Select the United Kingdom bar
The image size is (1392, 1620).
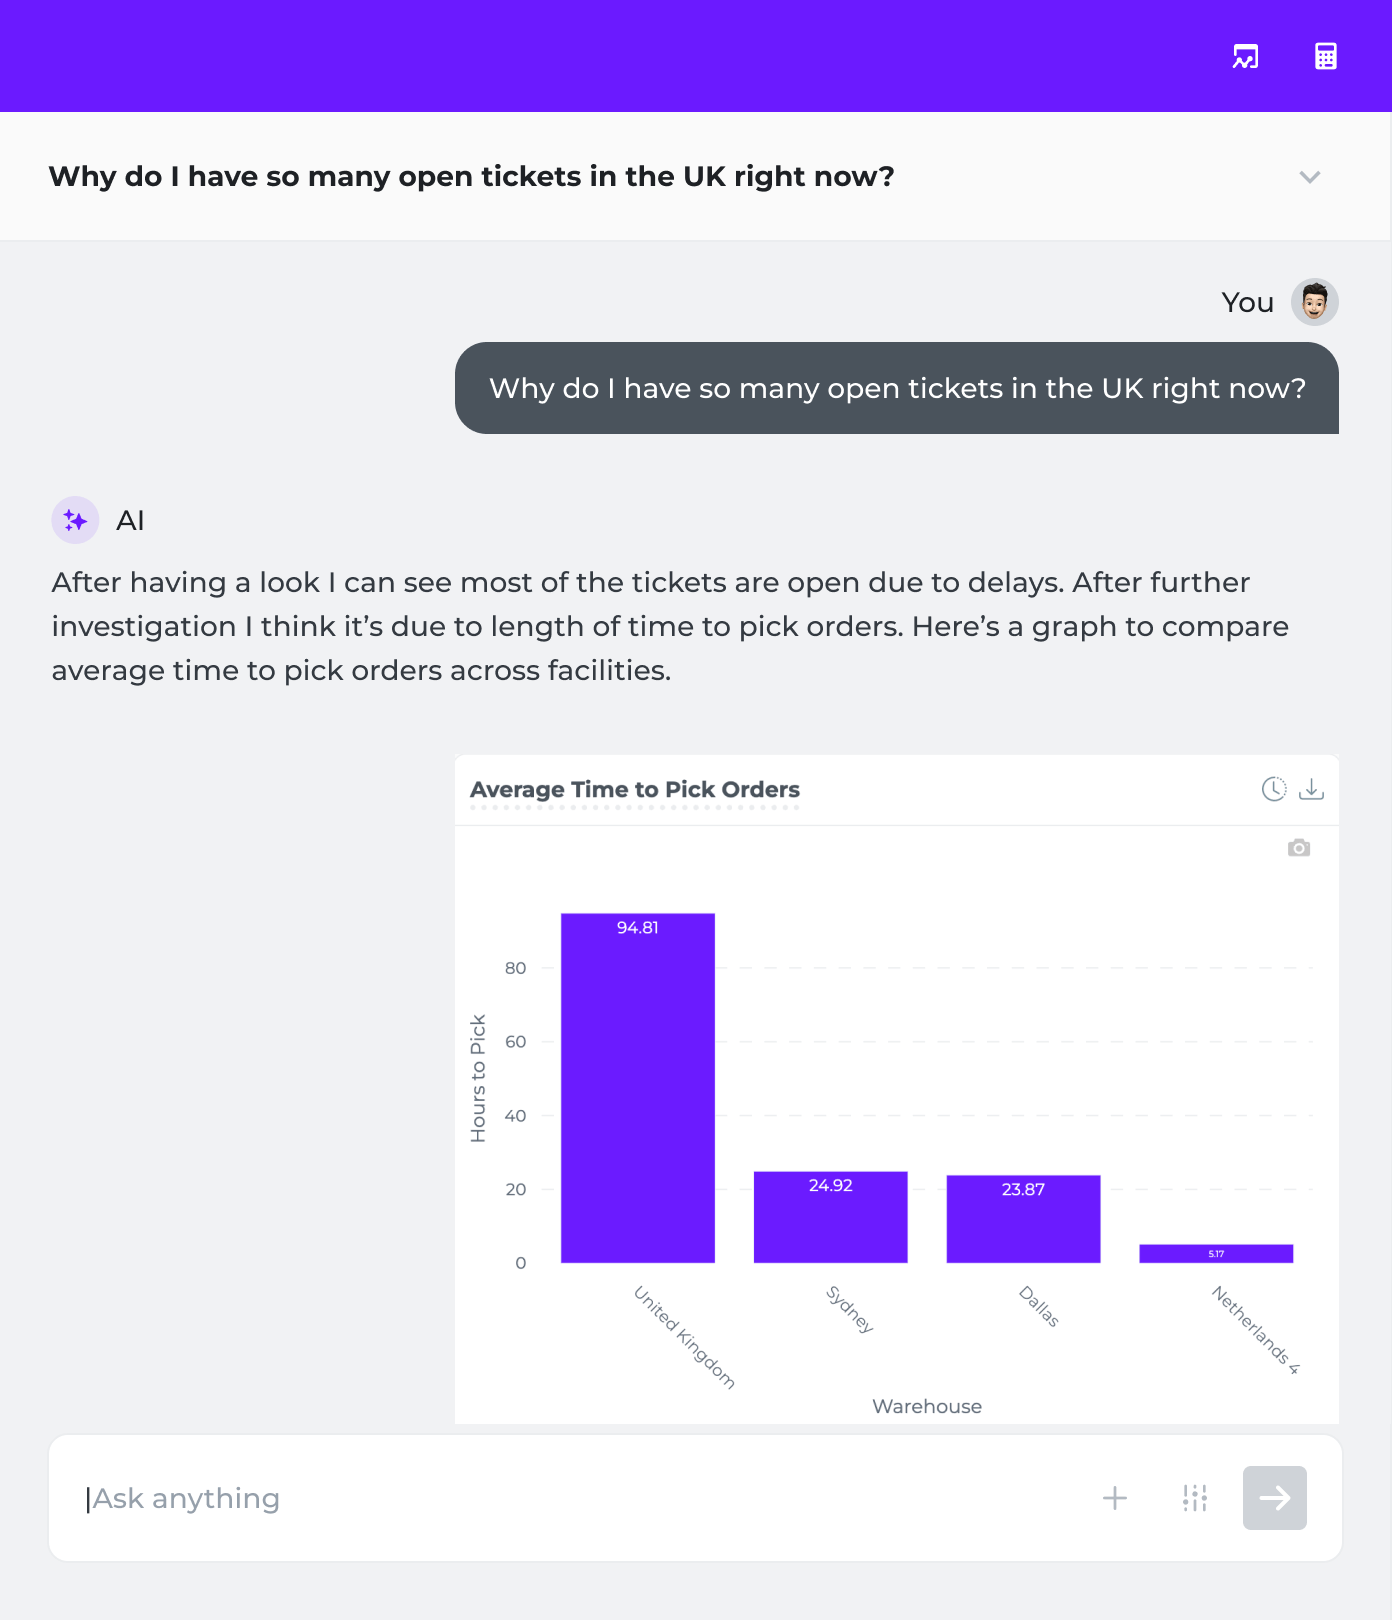(x=638, y=1088)
